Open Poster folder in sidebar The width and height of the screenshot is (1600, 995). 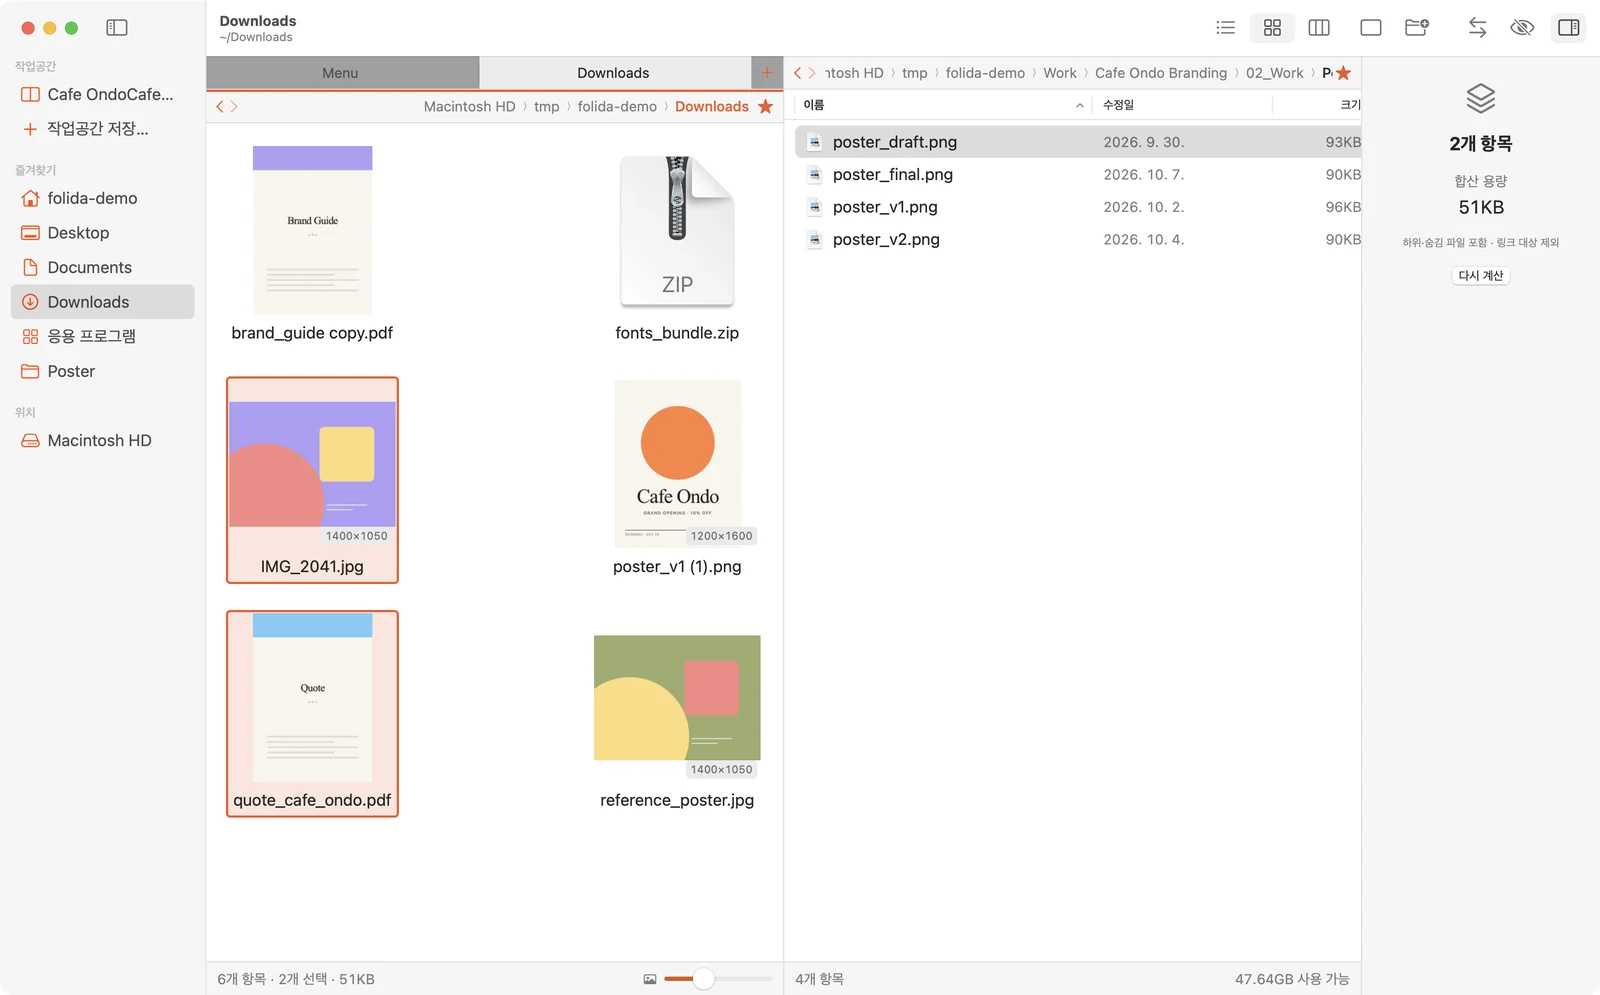click(102, 371)
